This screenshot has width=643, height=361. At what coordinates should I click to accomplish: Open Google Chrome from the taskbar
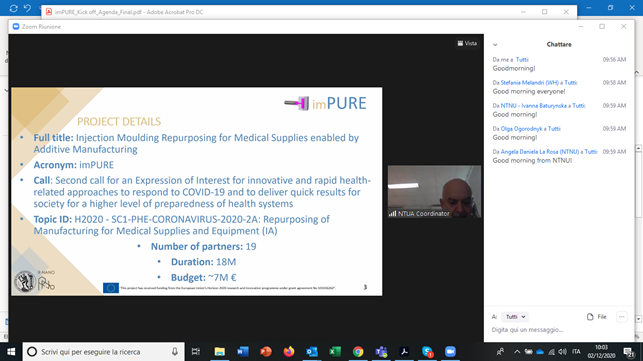pos(358,352)
